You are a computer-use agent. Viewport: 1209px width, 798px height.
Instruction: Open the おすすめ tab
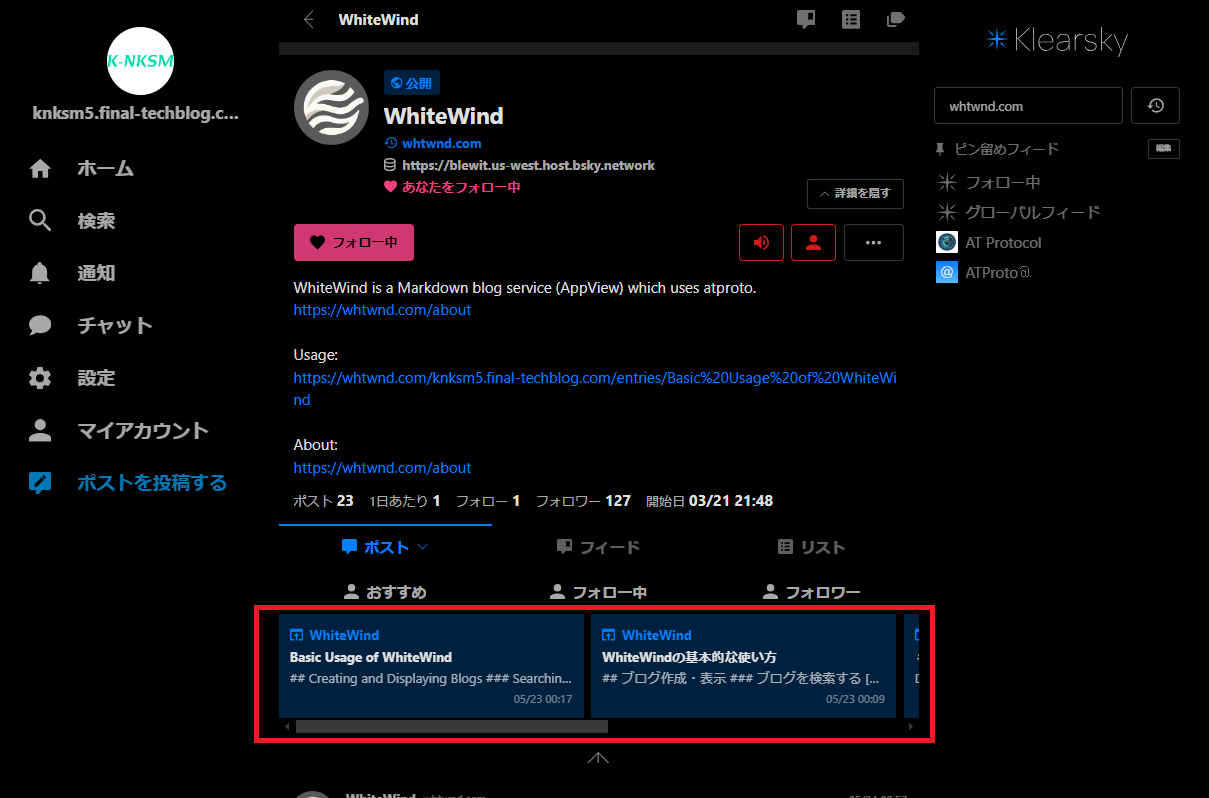pos(385,592)
